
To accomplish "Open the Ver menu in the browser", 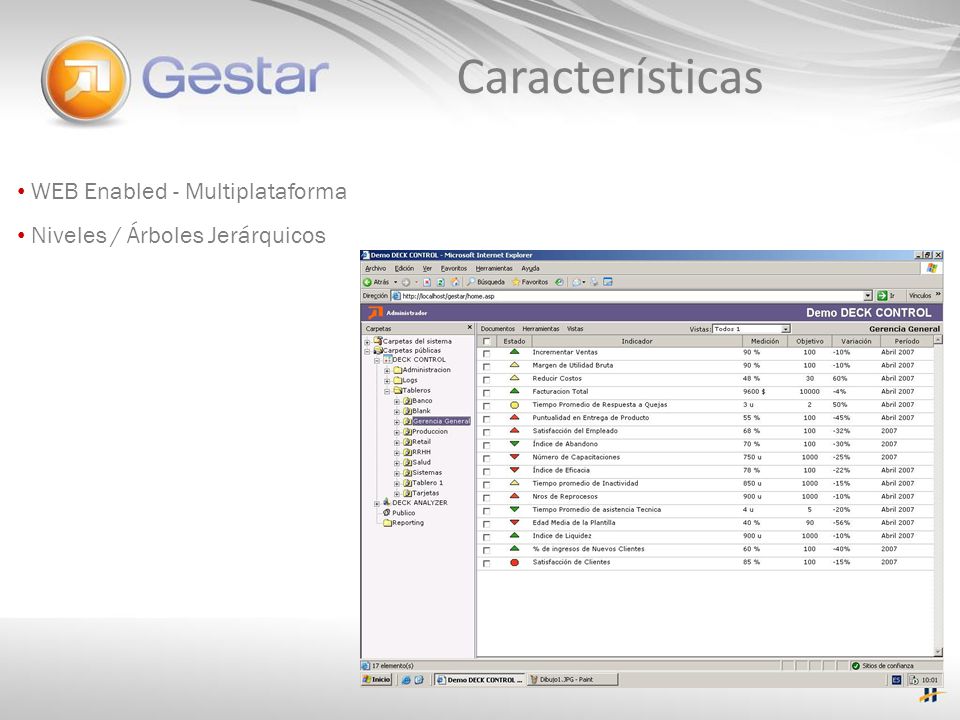I will pyautogui.click(x=427, y=268).
